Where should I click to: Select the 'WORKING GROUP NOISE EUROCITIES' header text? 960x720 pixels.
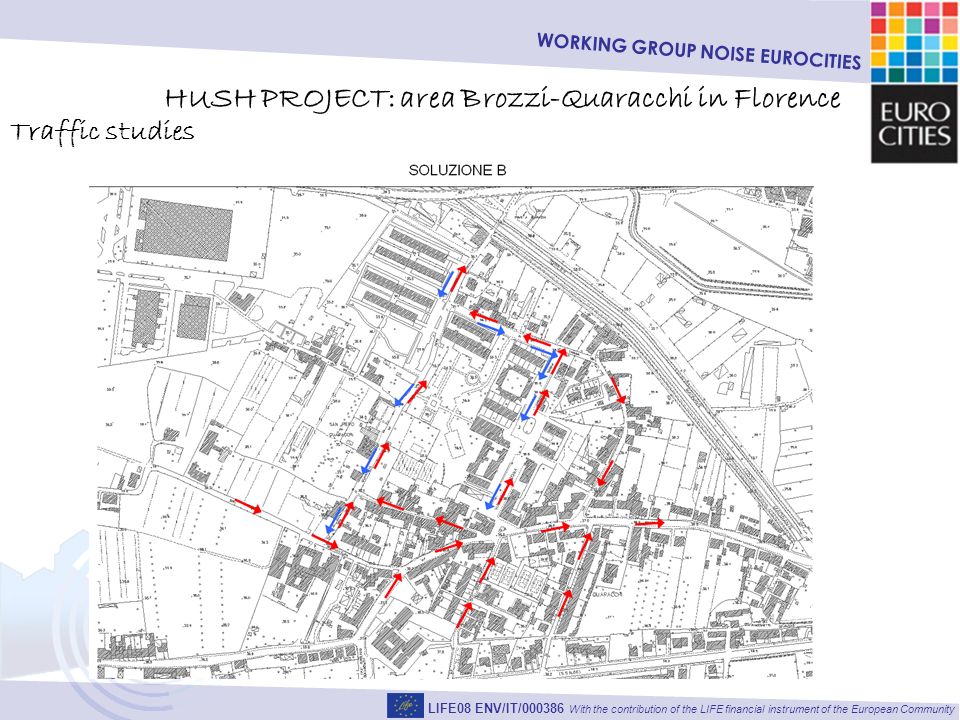699,51
